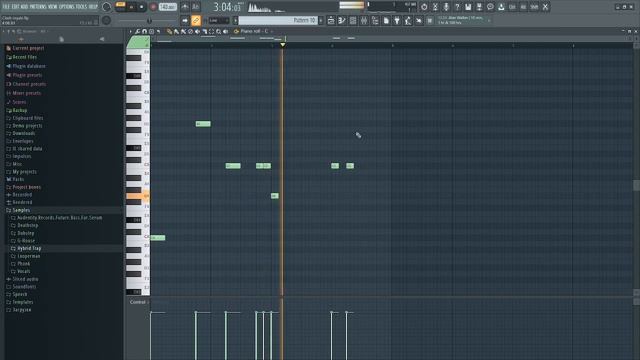Open the OPTIONS menu
This screenshot has width=640, height=360.
pos(67,7)
